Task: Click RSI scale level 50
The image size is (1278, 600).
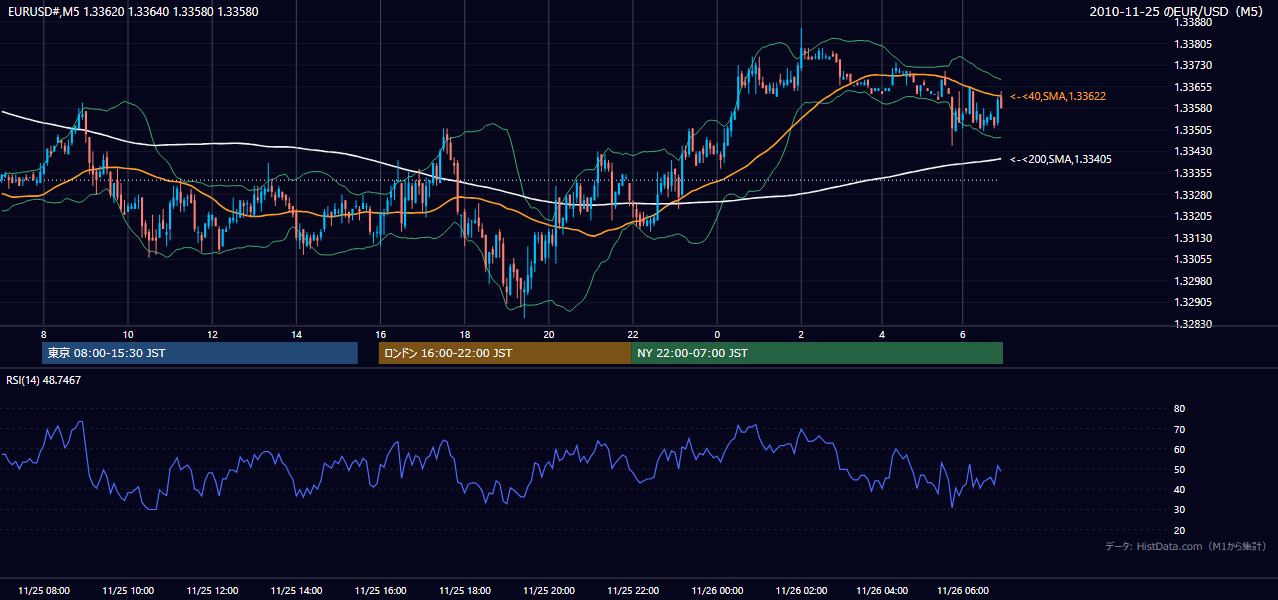Action: 1179,469
